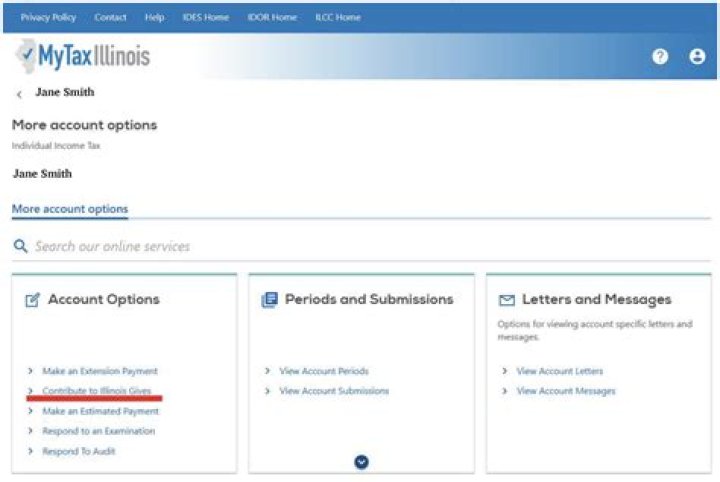The width and height of the screenshot is (720, 482).
Task: Open View Account Letters link
Action: 560,371
